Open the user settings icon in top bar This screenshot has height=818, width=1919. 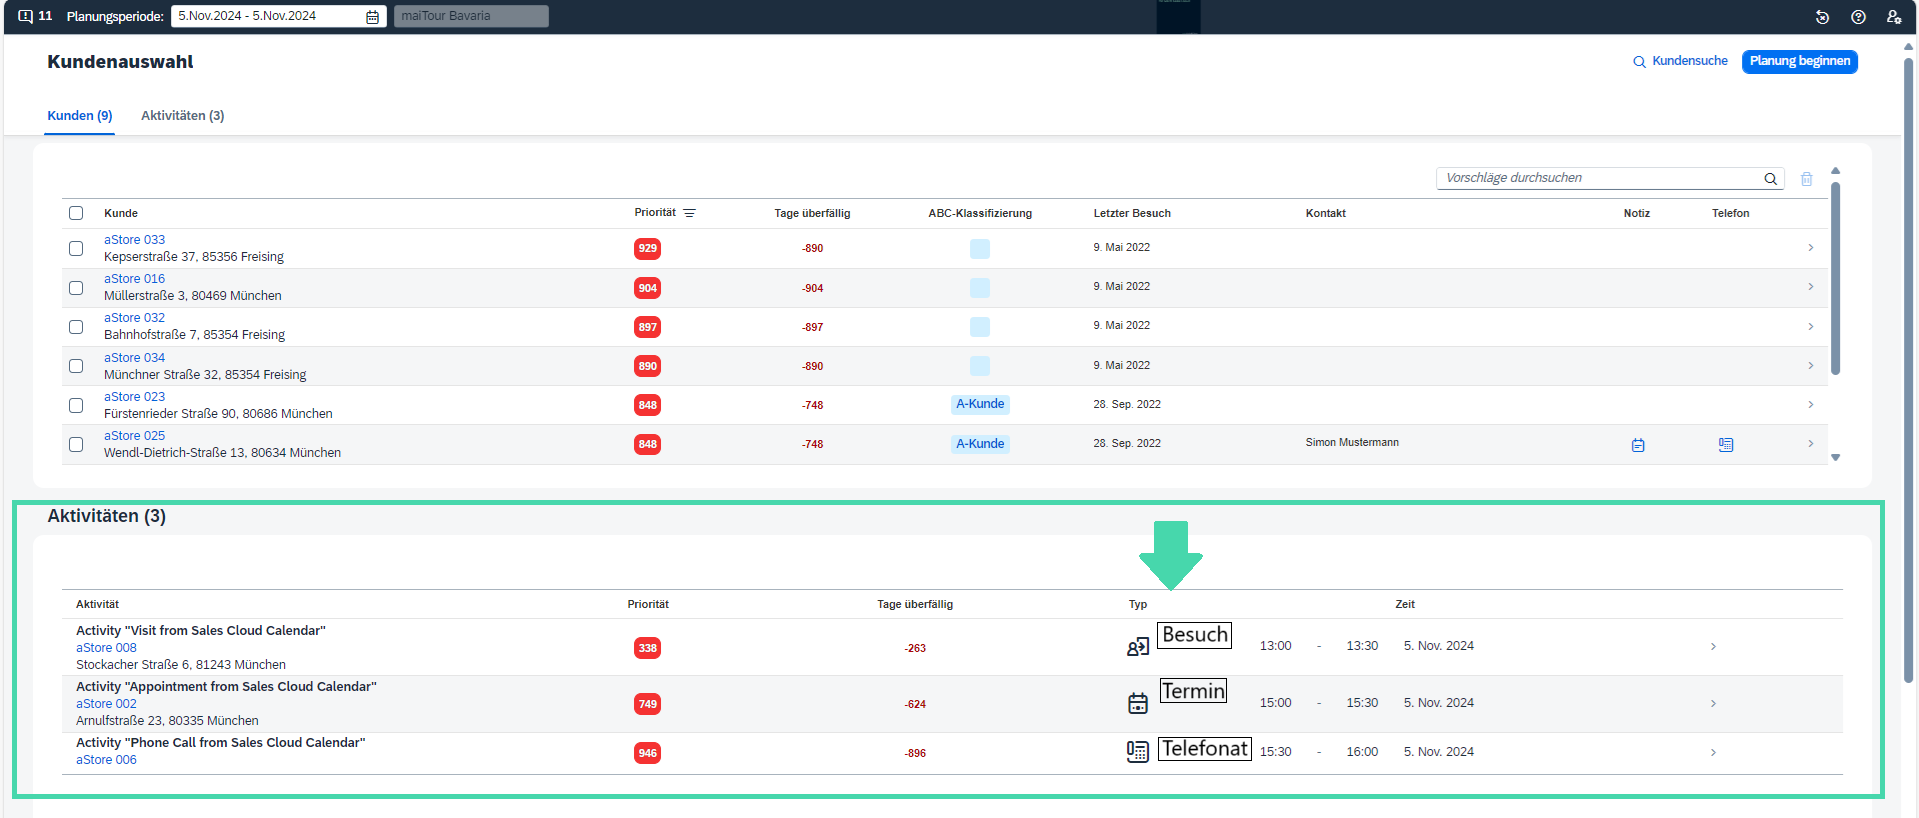[x=1894, y=16]
